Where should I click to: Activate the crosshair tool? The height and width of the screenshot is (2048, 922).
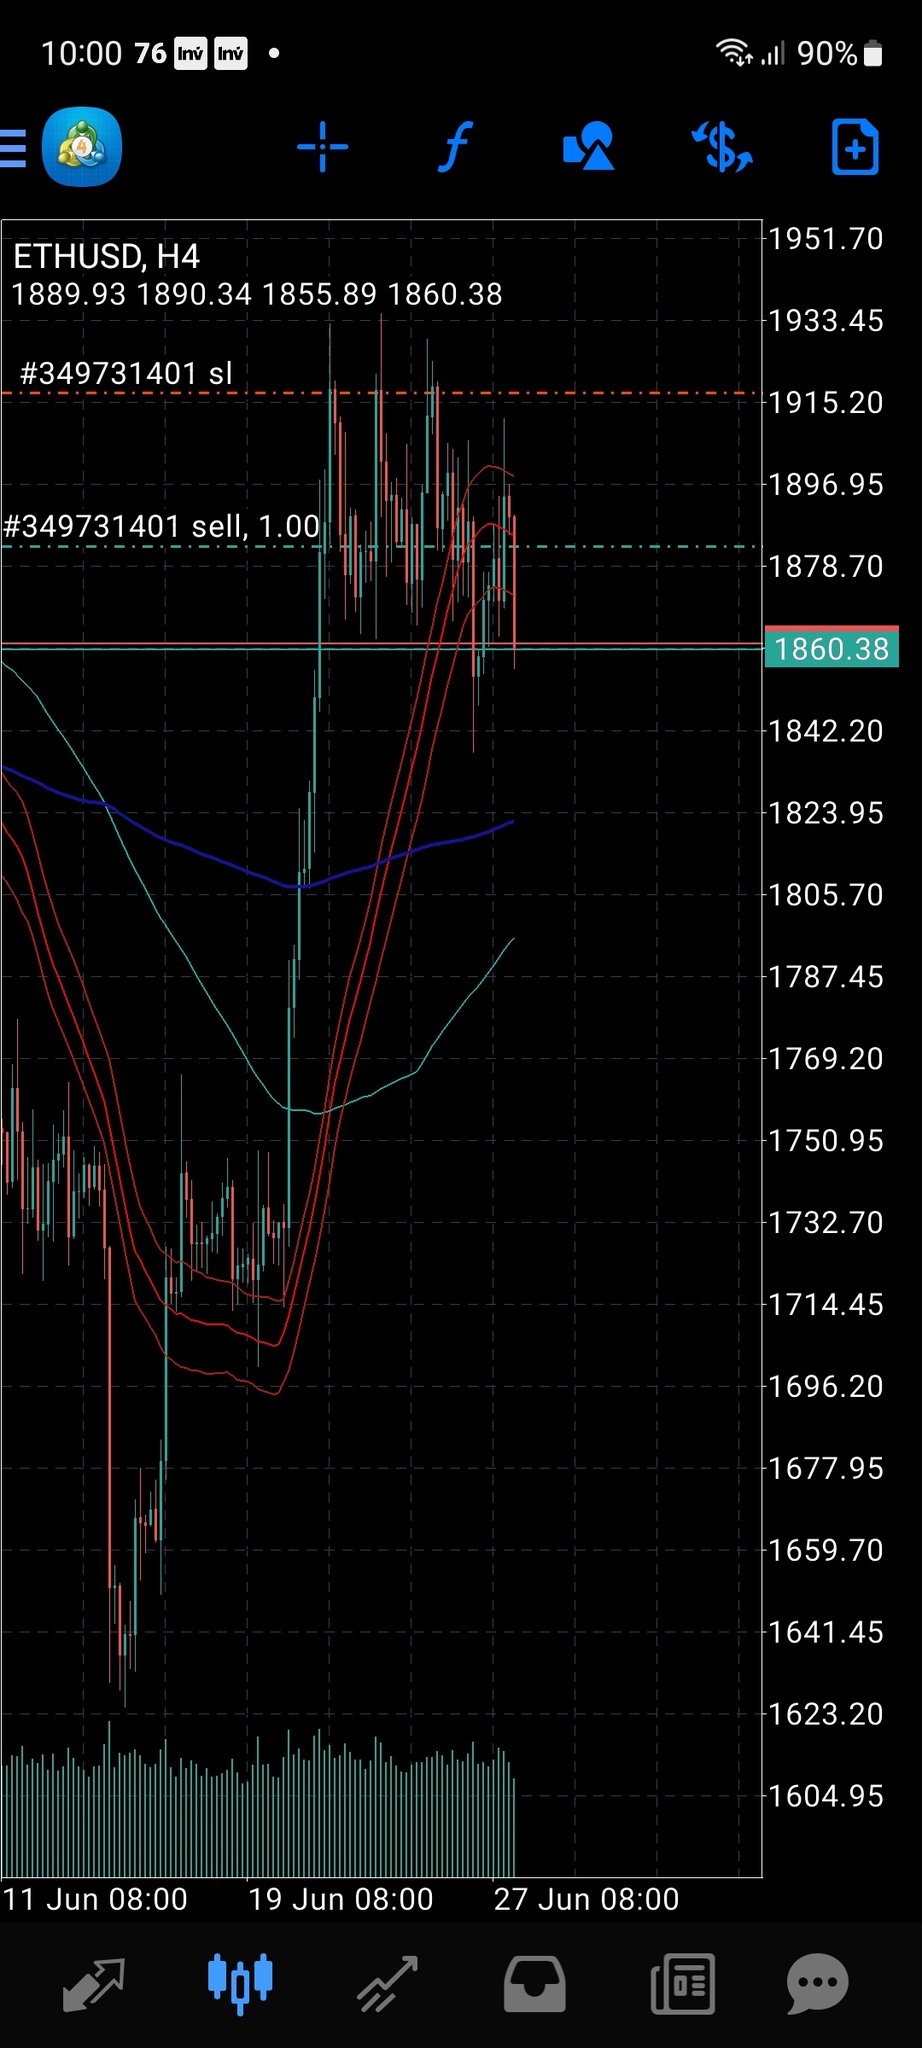[322, 148]
